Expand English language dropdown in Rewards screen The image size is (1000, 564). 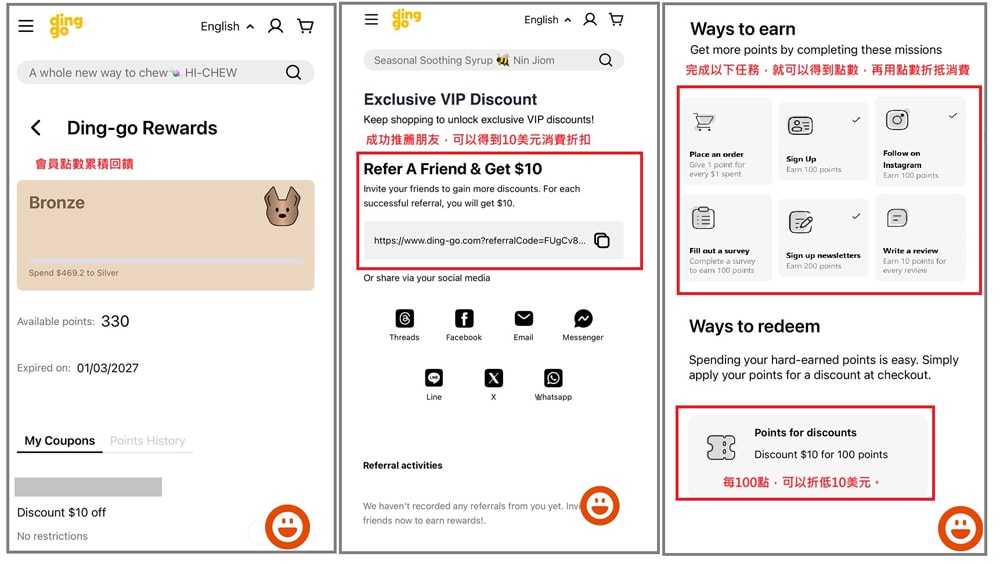point(227,26)
